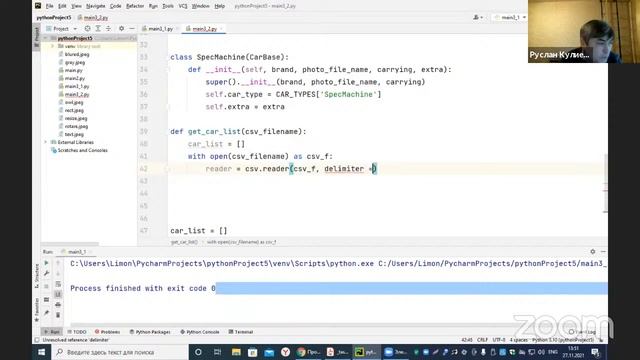
Task: Select text.jpeg in project tree
Action: coord(74,134)
